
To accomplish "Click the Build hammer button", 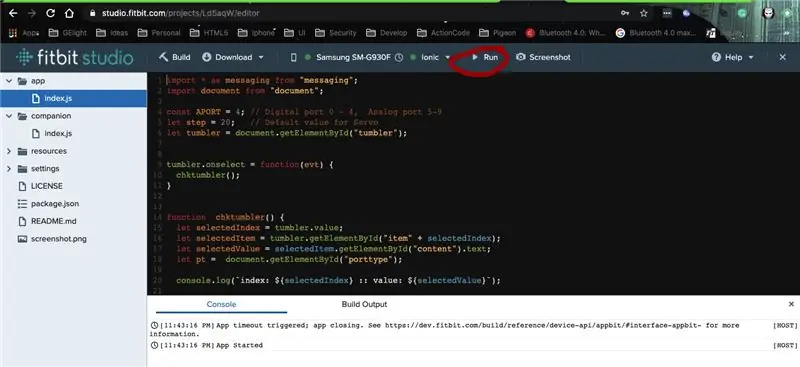I will click(174, 57).
